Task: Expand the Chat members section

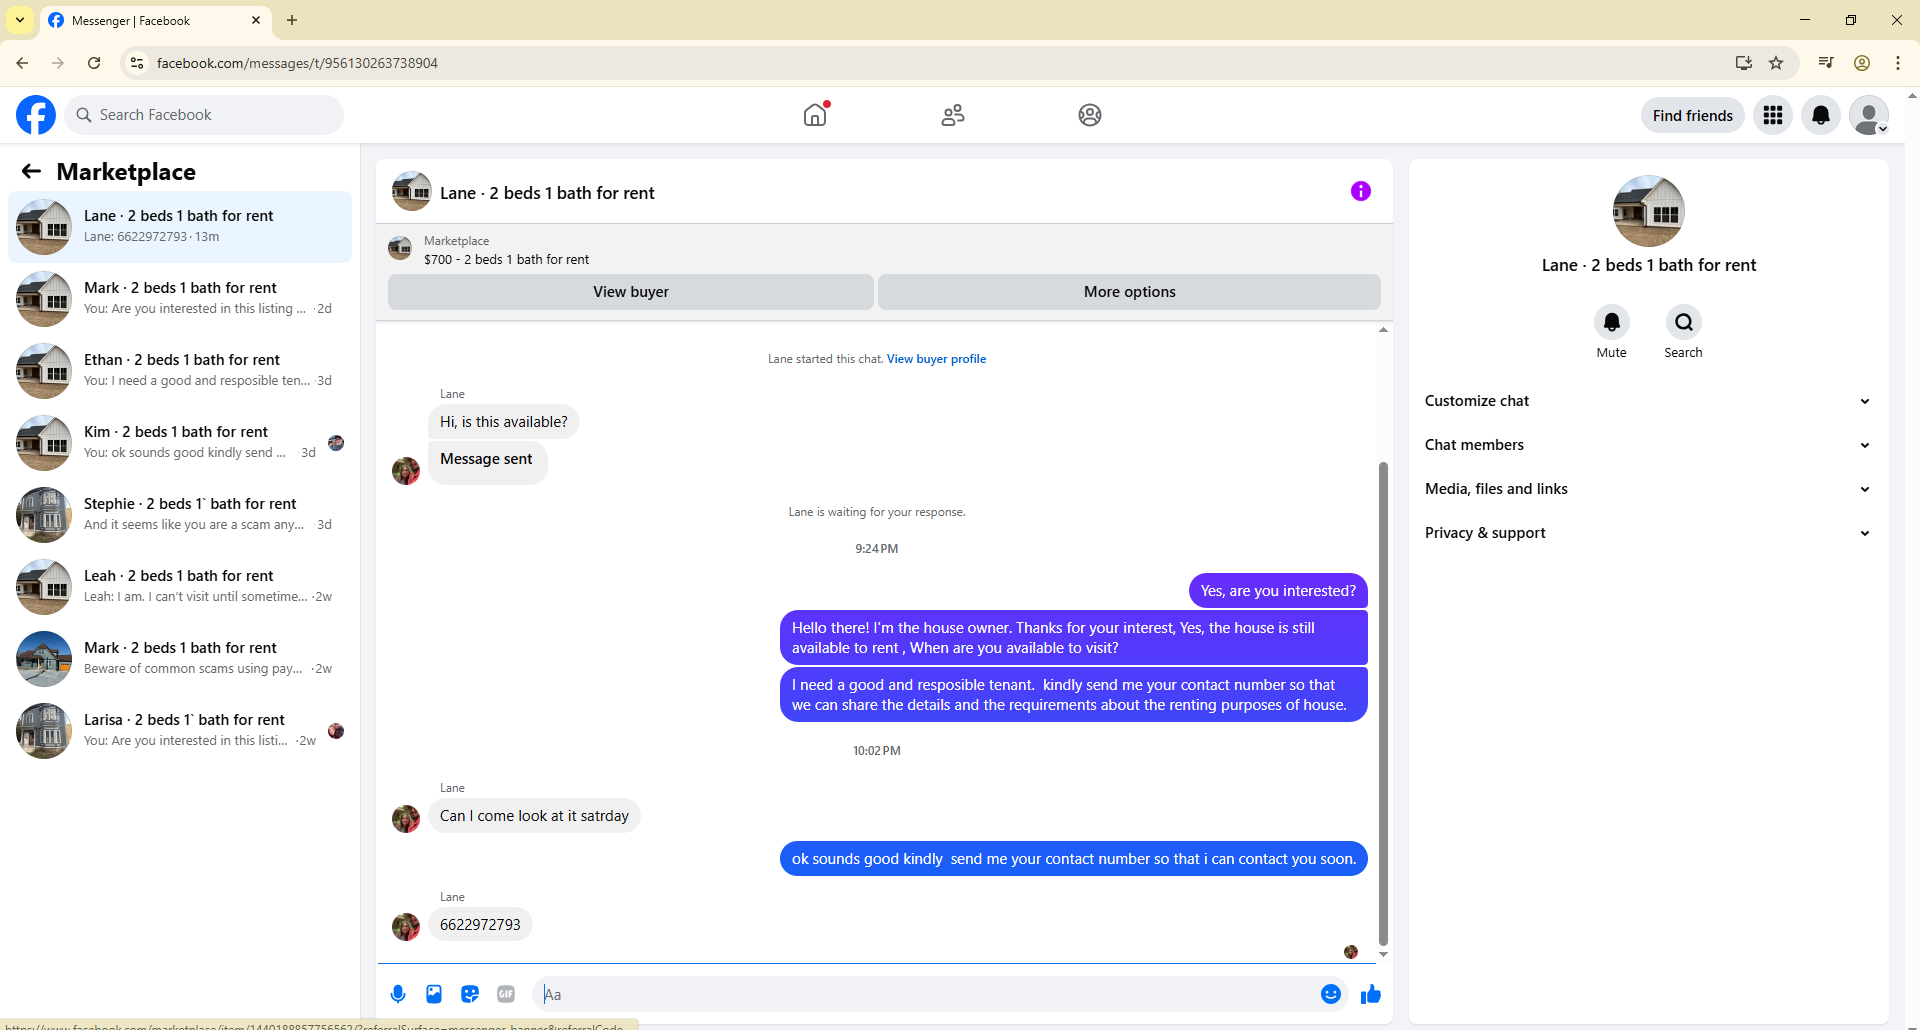Action: [1648, 445]
